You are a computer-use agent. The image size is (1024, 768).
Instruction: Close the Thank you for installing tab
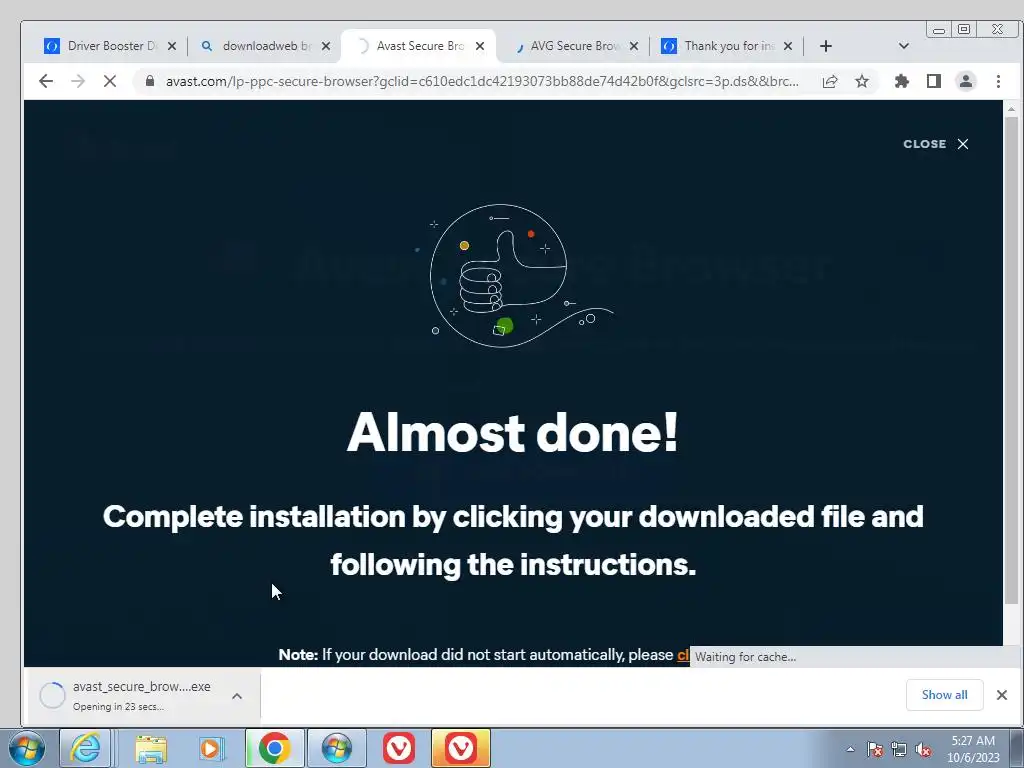788,46
